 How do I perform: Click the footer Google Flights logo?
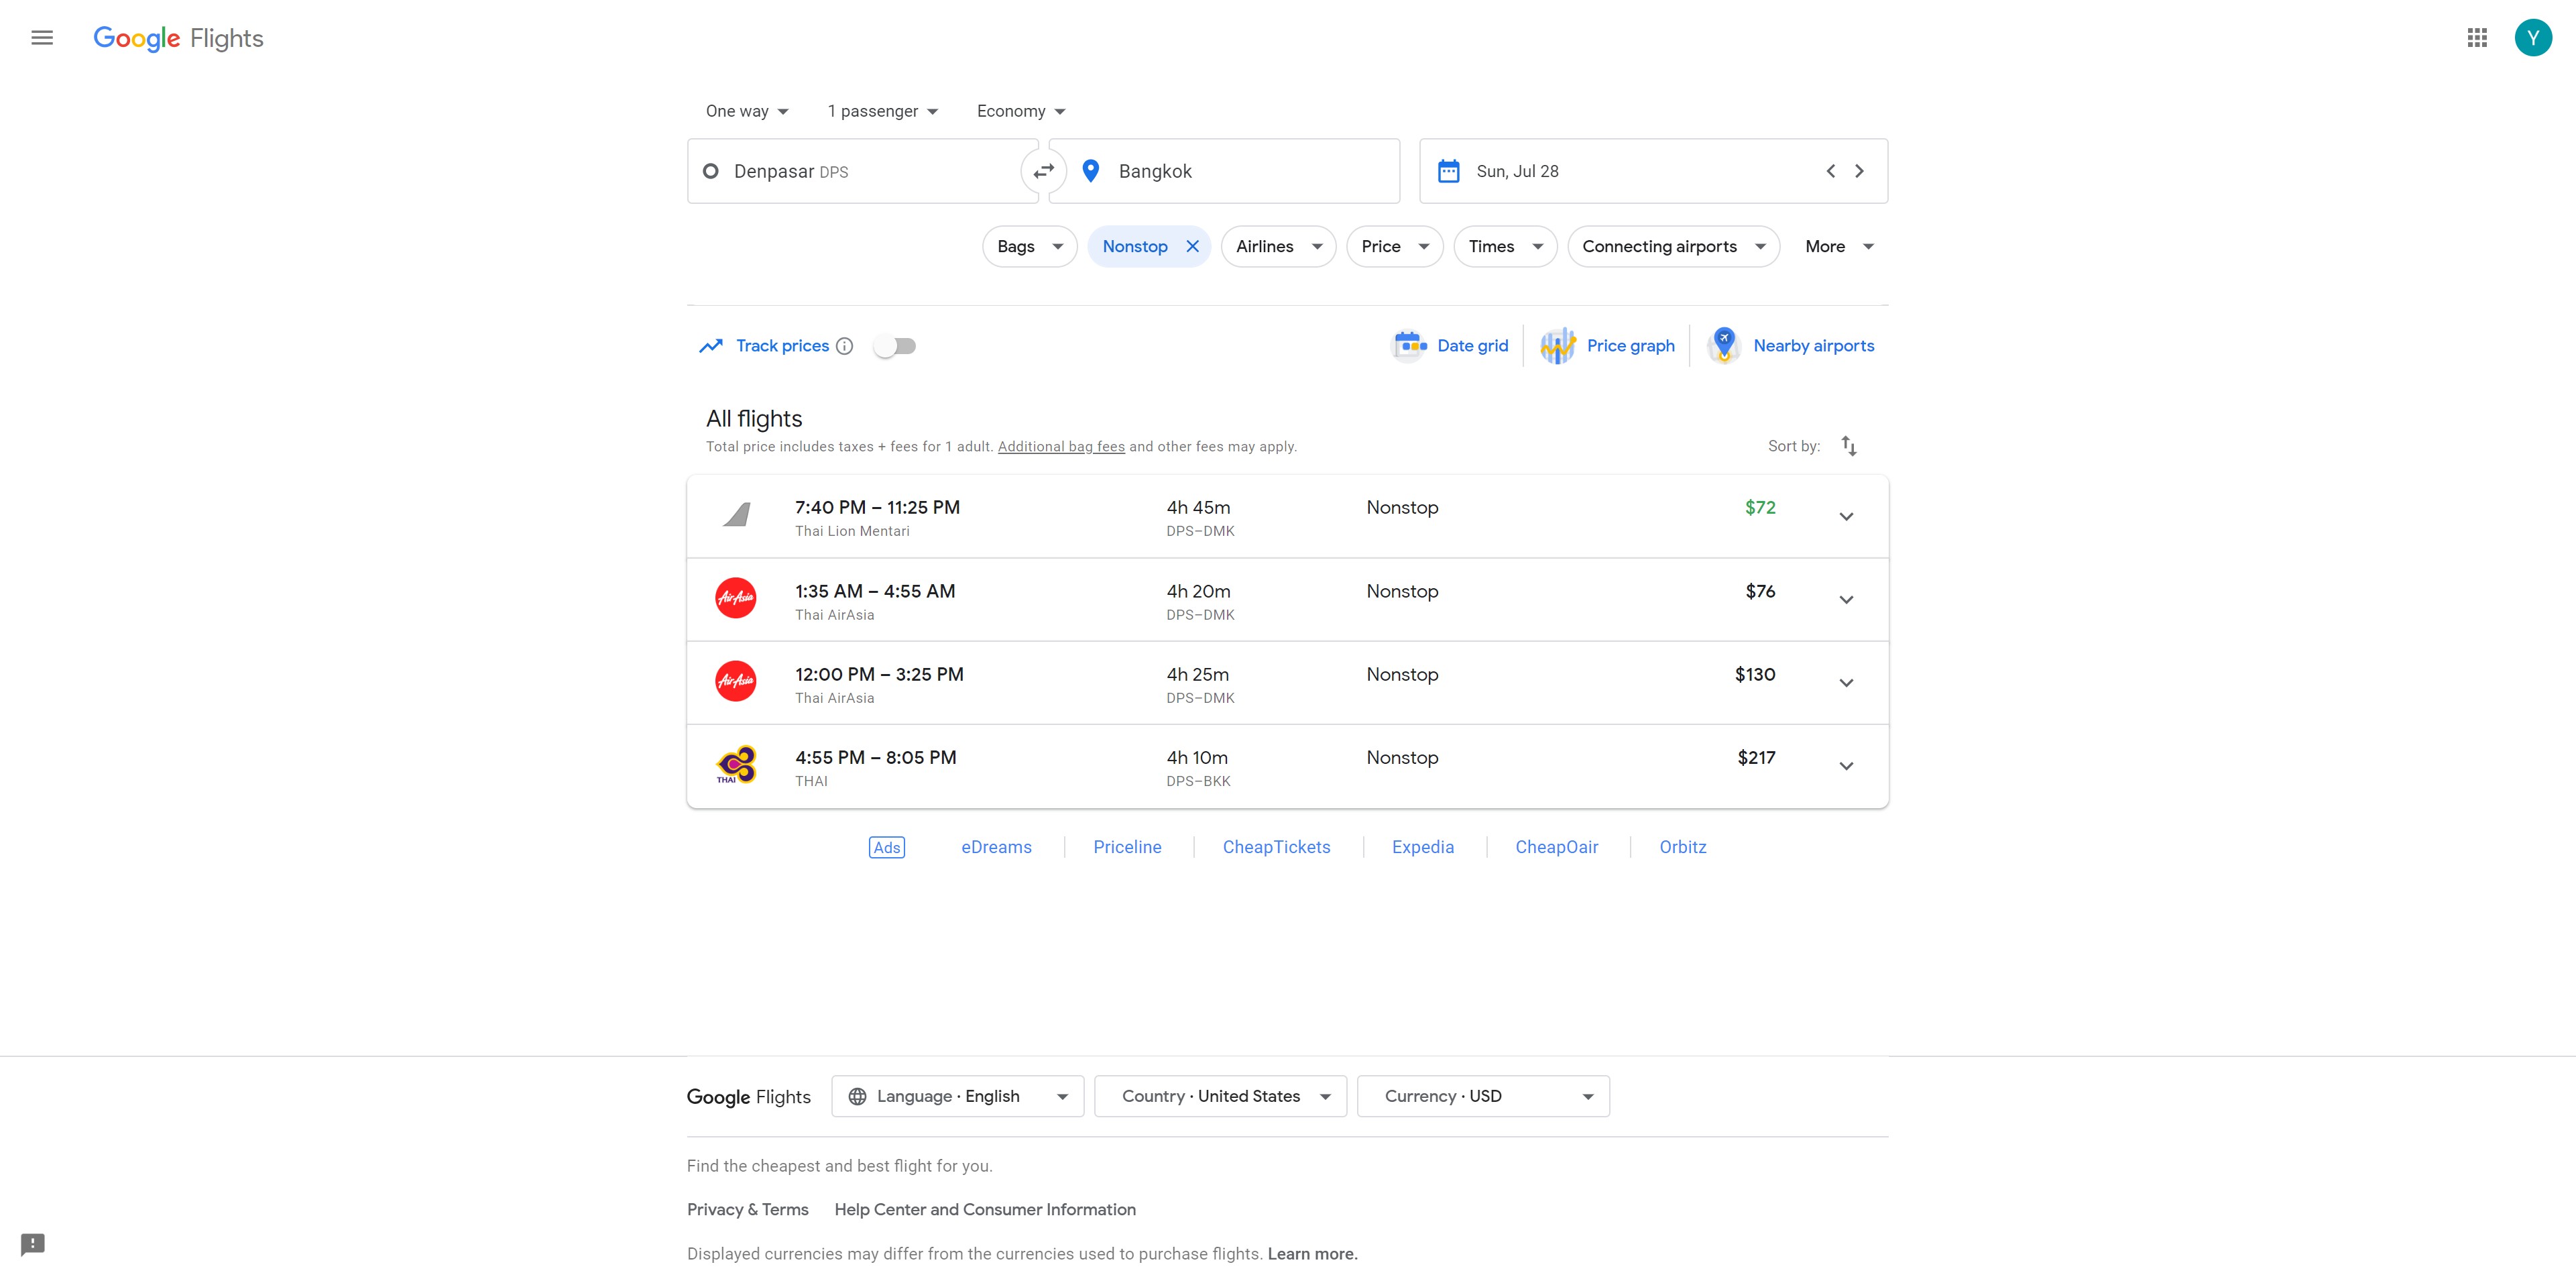click(748, 1097)
